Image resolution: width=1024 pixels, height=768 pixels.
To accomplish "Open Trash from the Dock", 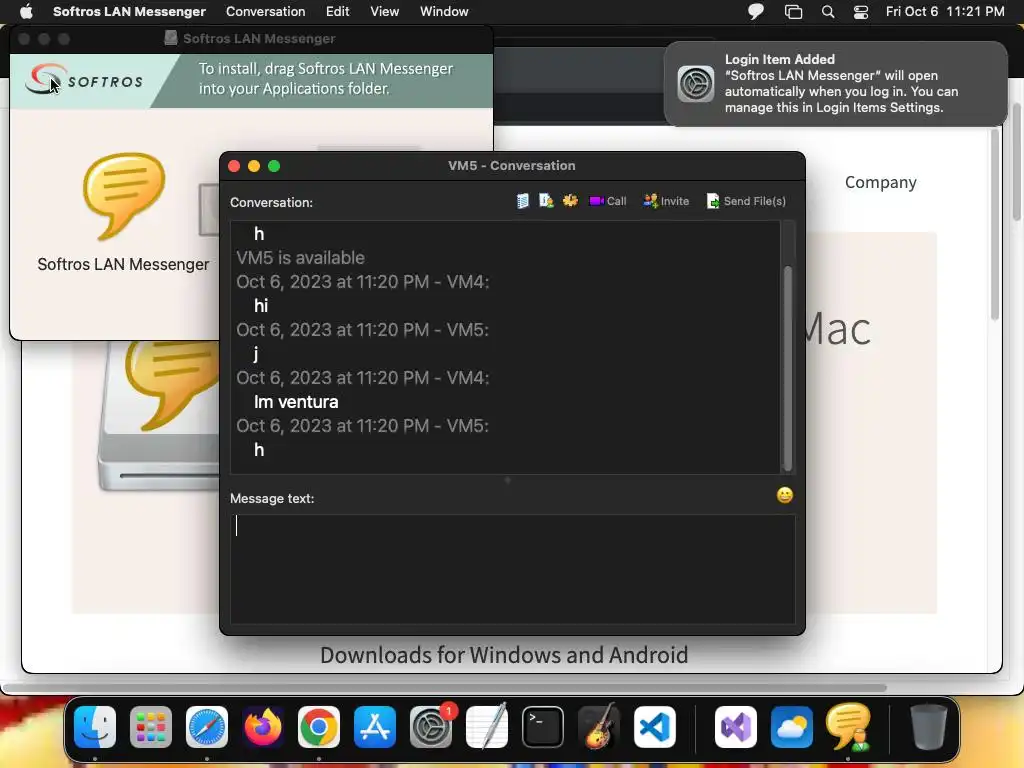I will pos(928,726).
